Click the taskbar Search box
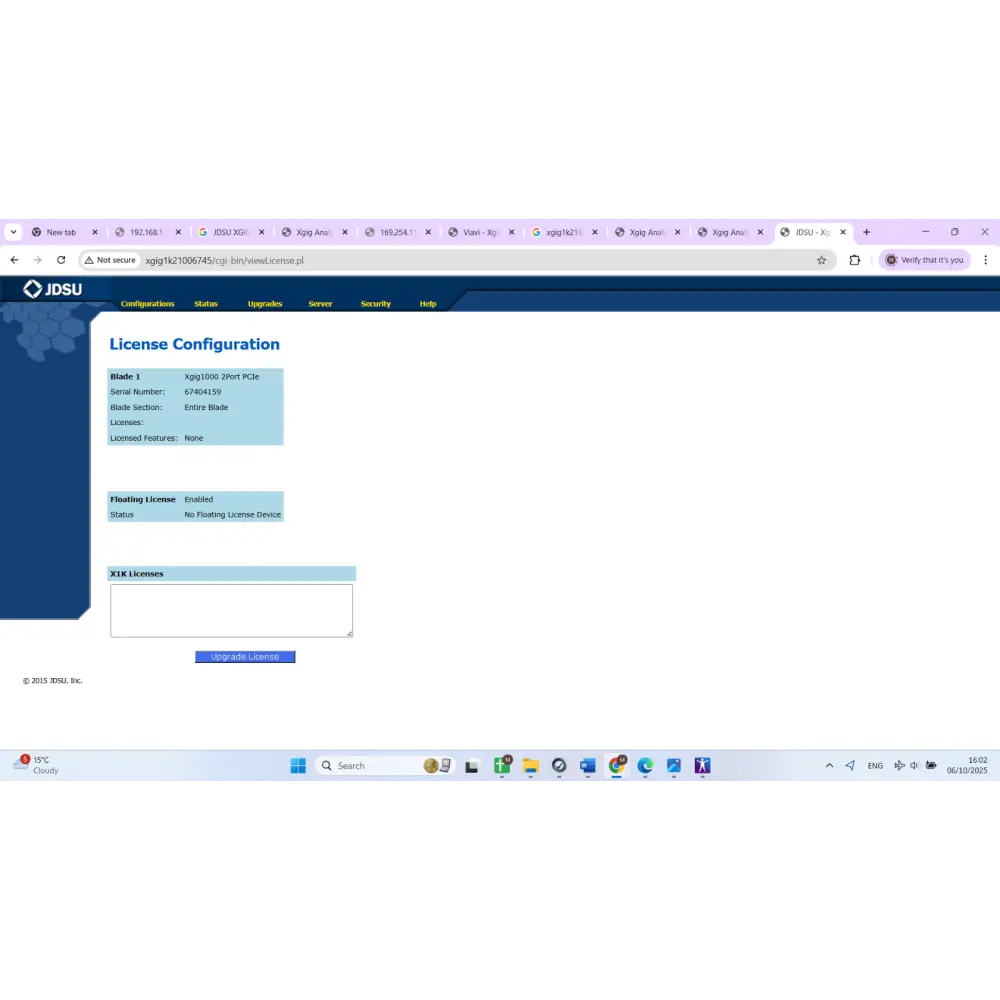Viewport: 1000px width, 1000px height. point(384,765)
